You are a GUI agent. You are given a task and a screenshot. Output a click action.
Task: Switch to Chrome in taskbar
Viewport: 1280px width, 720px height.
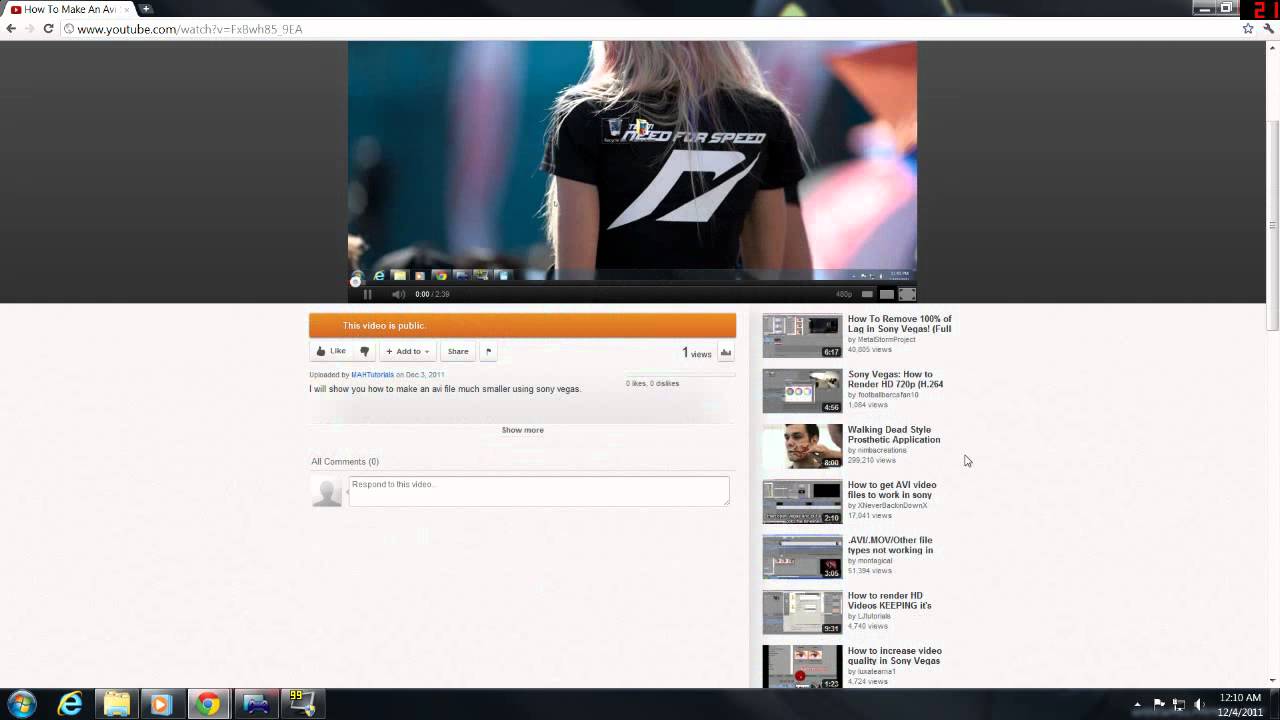click(x=207, y=704)
